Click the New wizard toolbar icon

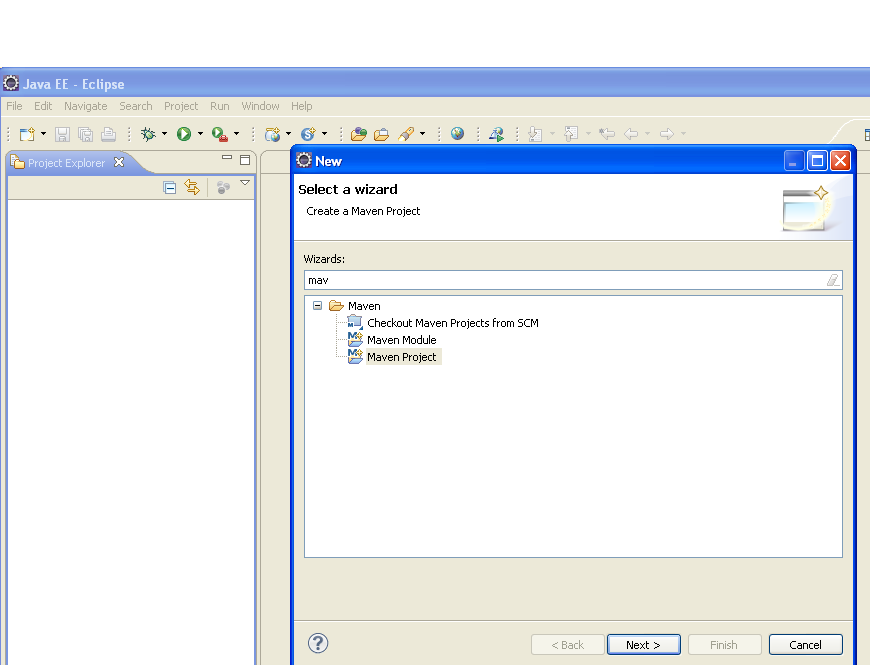tap(27, 134)
